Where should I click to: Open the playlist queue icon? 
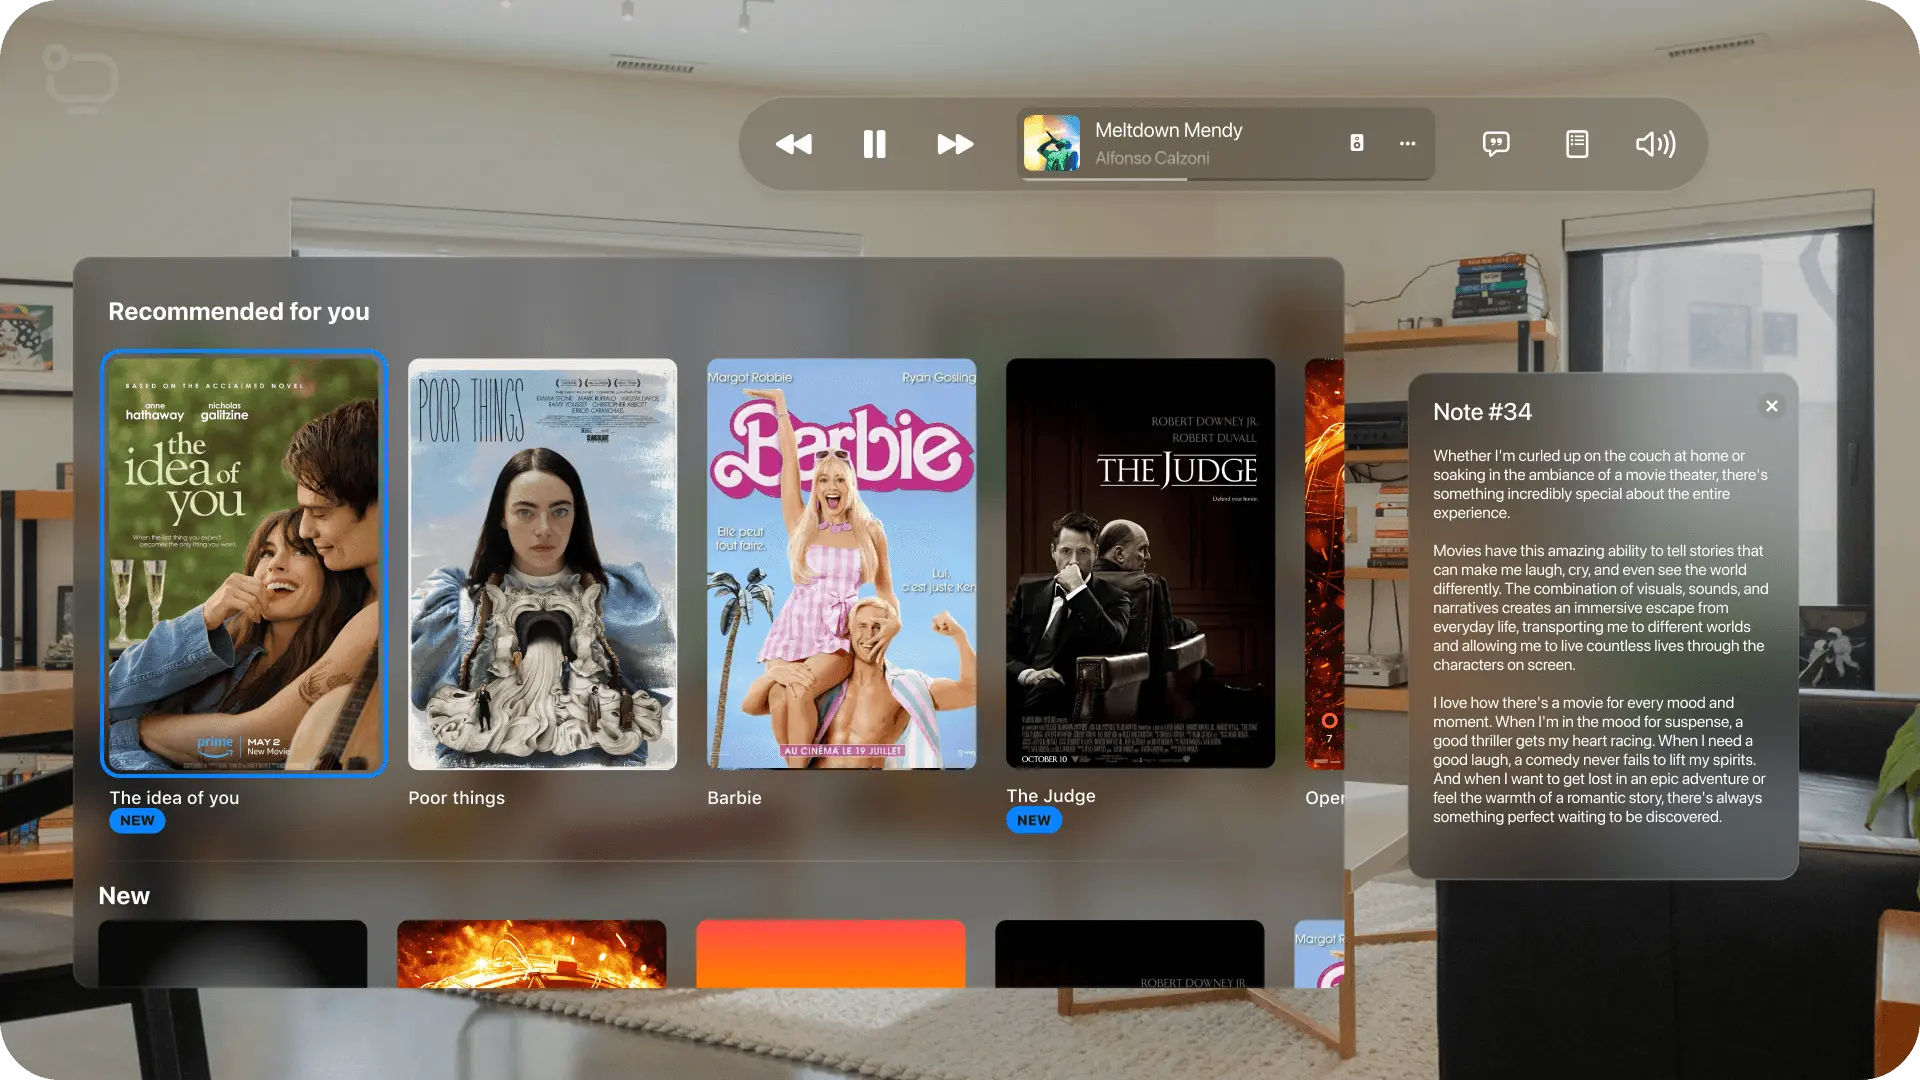pyautogui.click(x=1577, y=144)
